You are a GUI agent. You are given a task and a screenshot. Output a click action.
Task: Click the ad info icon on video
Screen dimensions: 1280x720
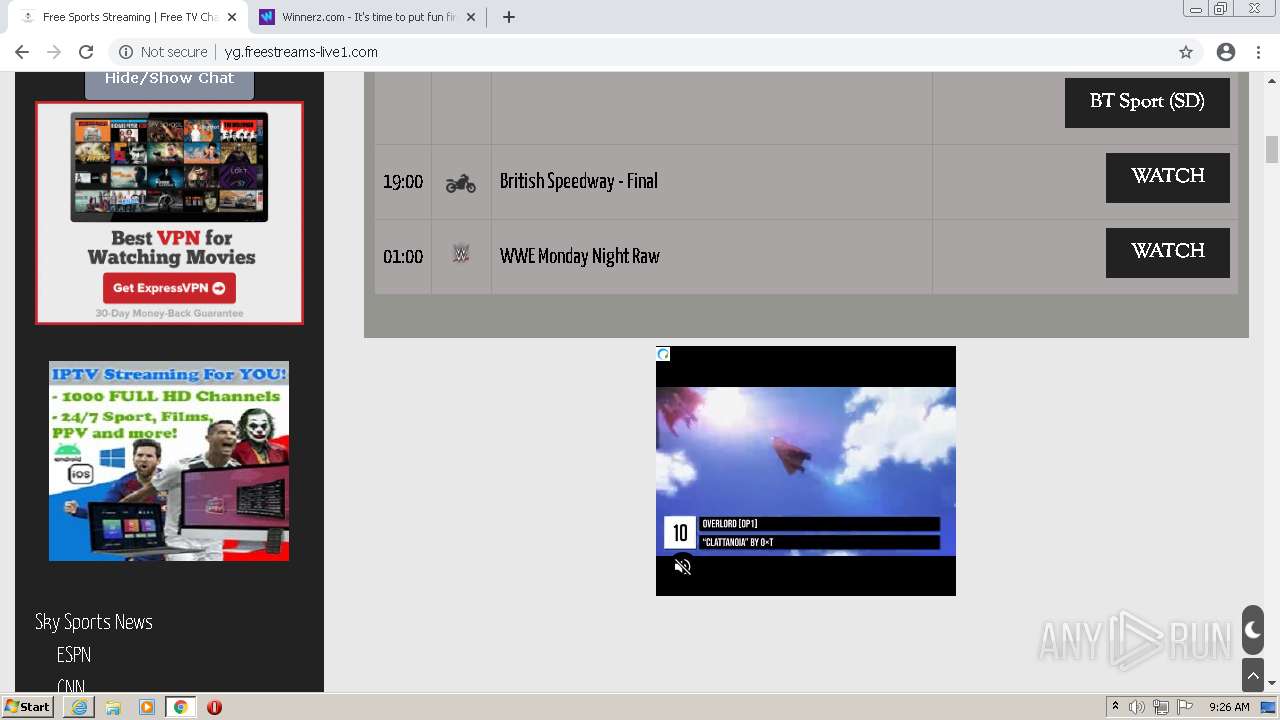(663, 354)
